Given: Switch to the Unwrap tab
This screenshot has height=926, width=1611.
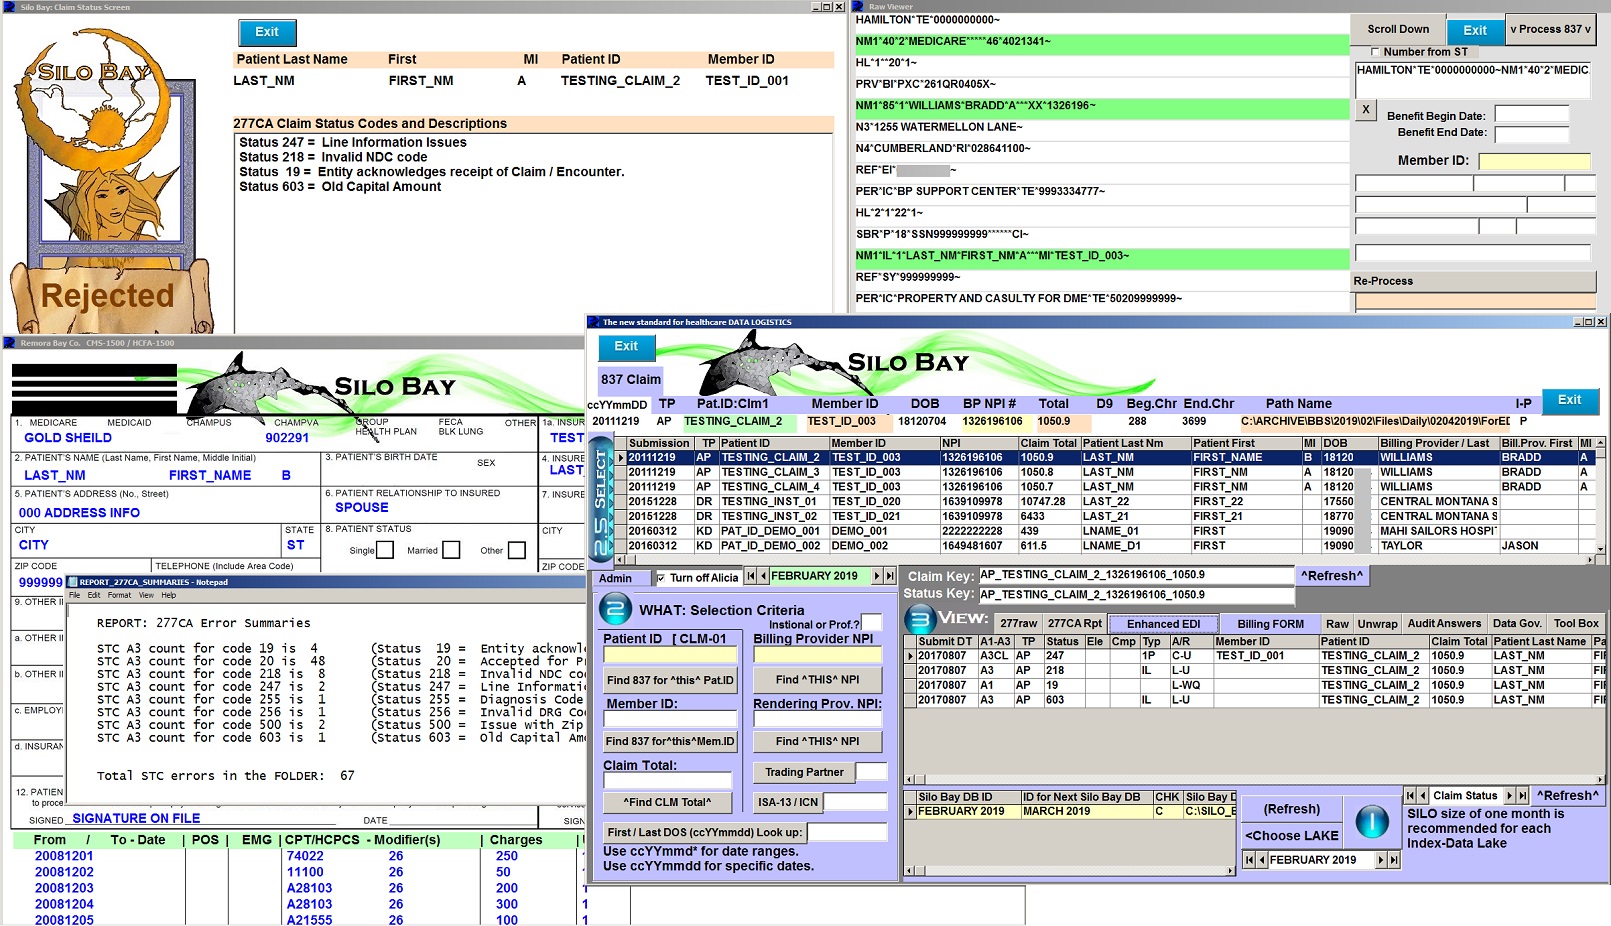Looking at the screenshot, I should tap(1377, 624).
